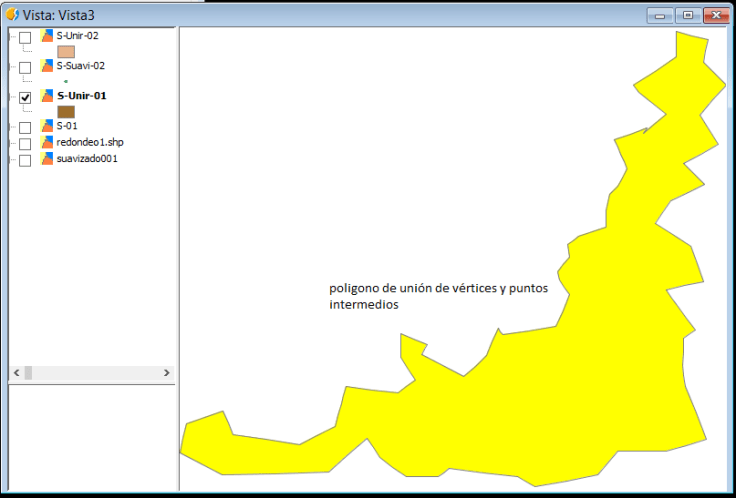Viewport: 736px width, 498px height.
Task: Click the S-Suavi-02 layer icon
Action: 47,66
